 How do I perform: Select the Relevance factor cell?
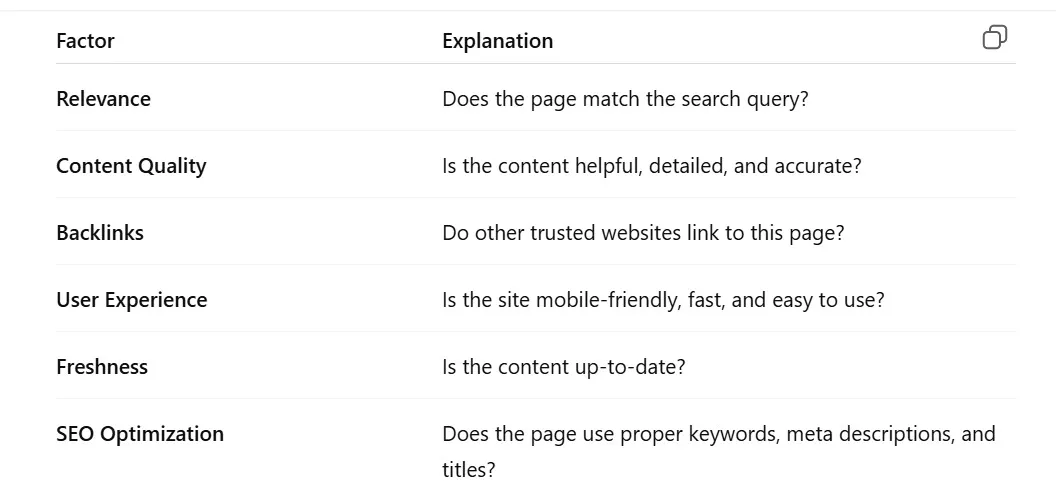104,99
